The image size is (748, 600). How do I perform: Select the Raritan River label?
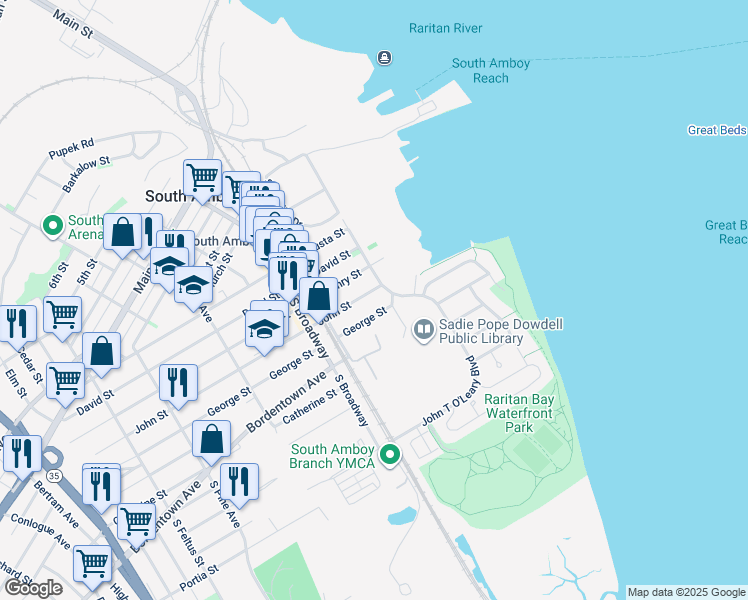[x=446, y=28]
